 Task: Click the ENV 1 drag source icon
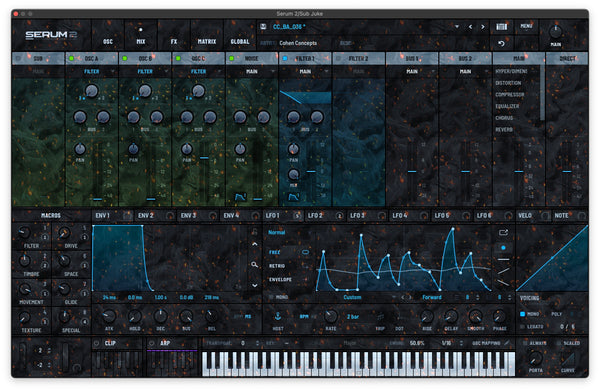point(127,216)
